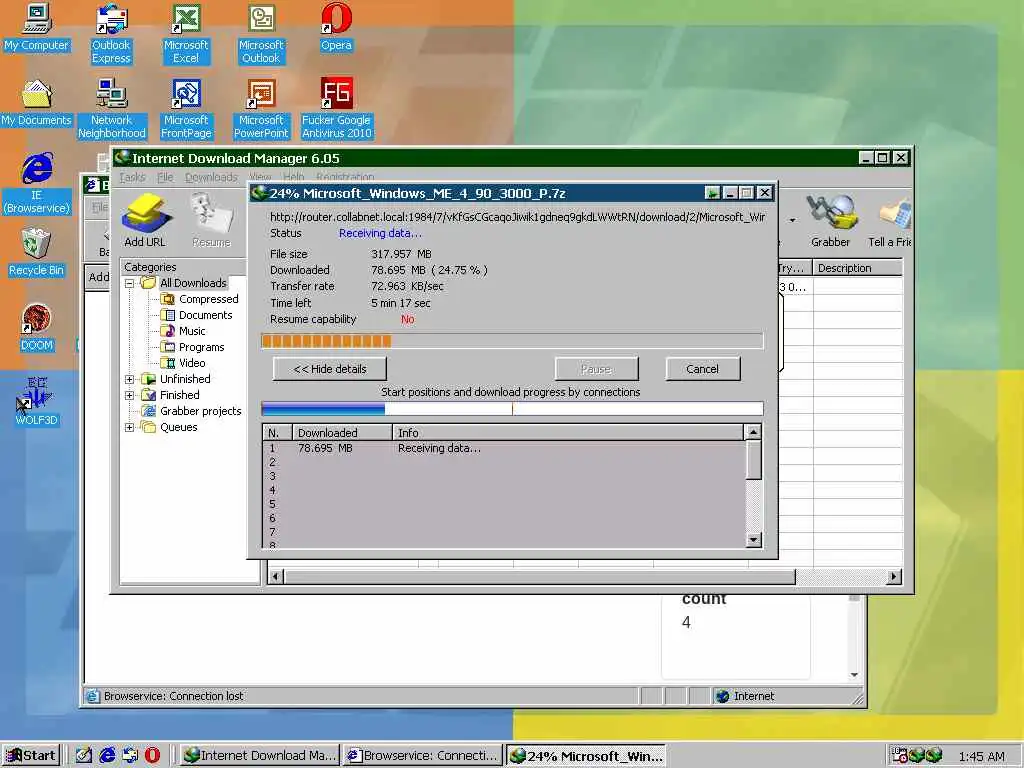This screenshot has height=768, width=1024.
Task: Open the My Computer desktop icon
Action: tap(37, 27)
